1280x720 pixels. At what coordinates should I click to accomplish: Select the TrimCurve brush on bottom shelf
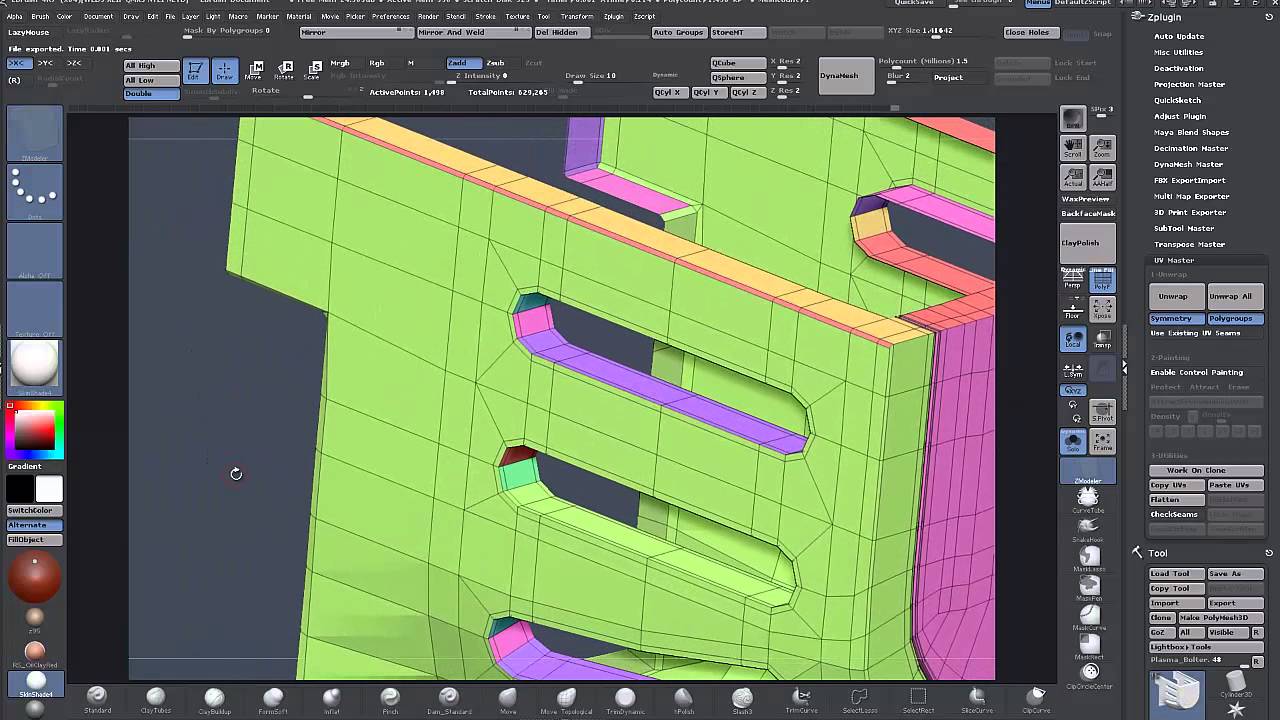801,700
